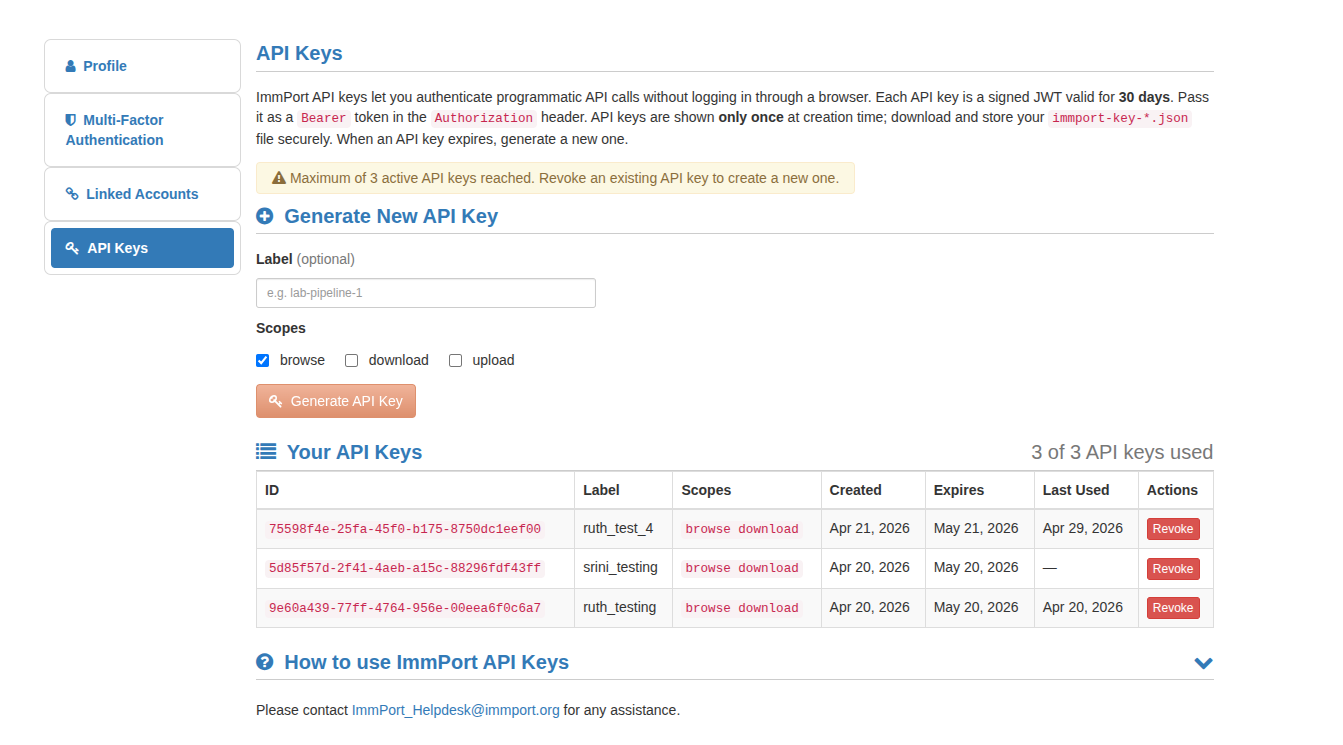The width and height of the screenshot is (1343, 745).
Task: Click the Generate New API Key heading
Action: [391, 216]
